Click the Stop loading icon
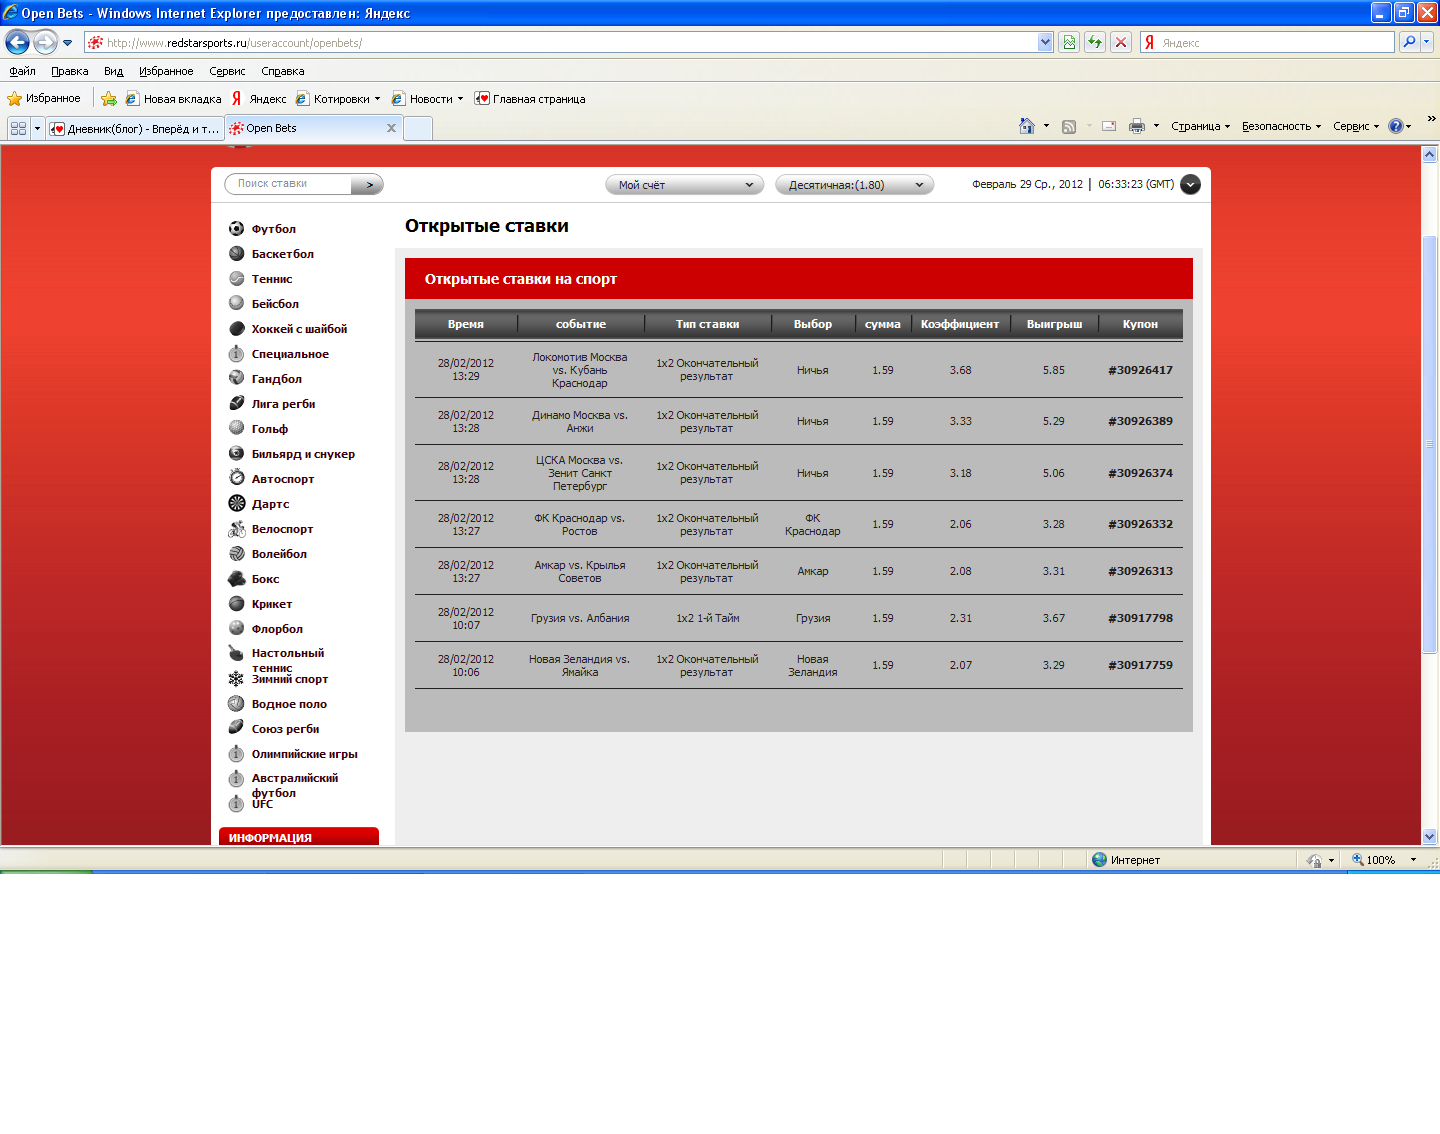This screenshot has height=1134, width=1440. (x=1121, y=42)
